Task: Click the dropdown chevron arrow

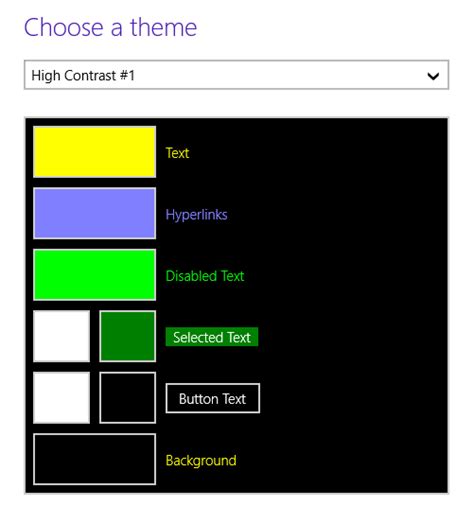Action: coord(433,76)
